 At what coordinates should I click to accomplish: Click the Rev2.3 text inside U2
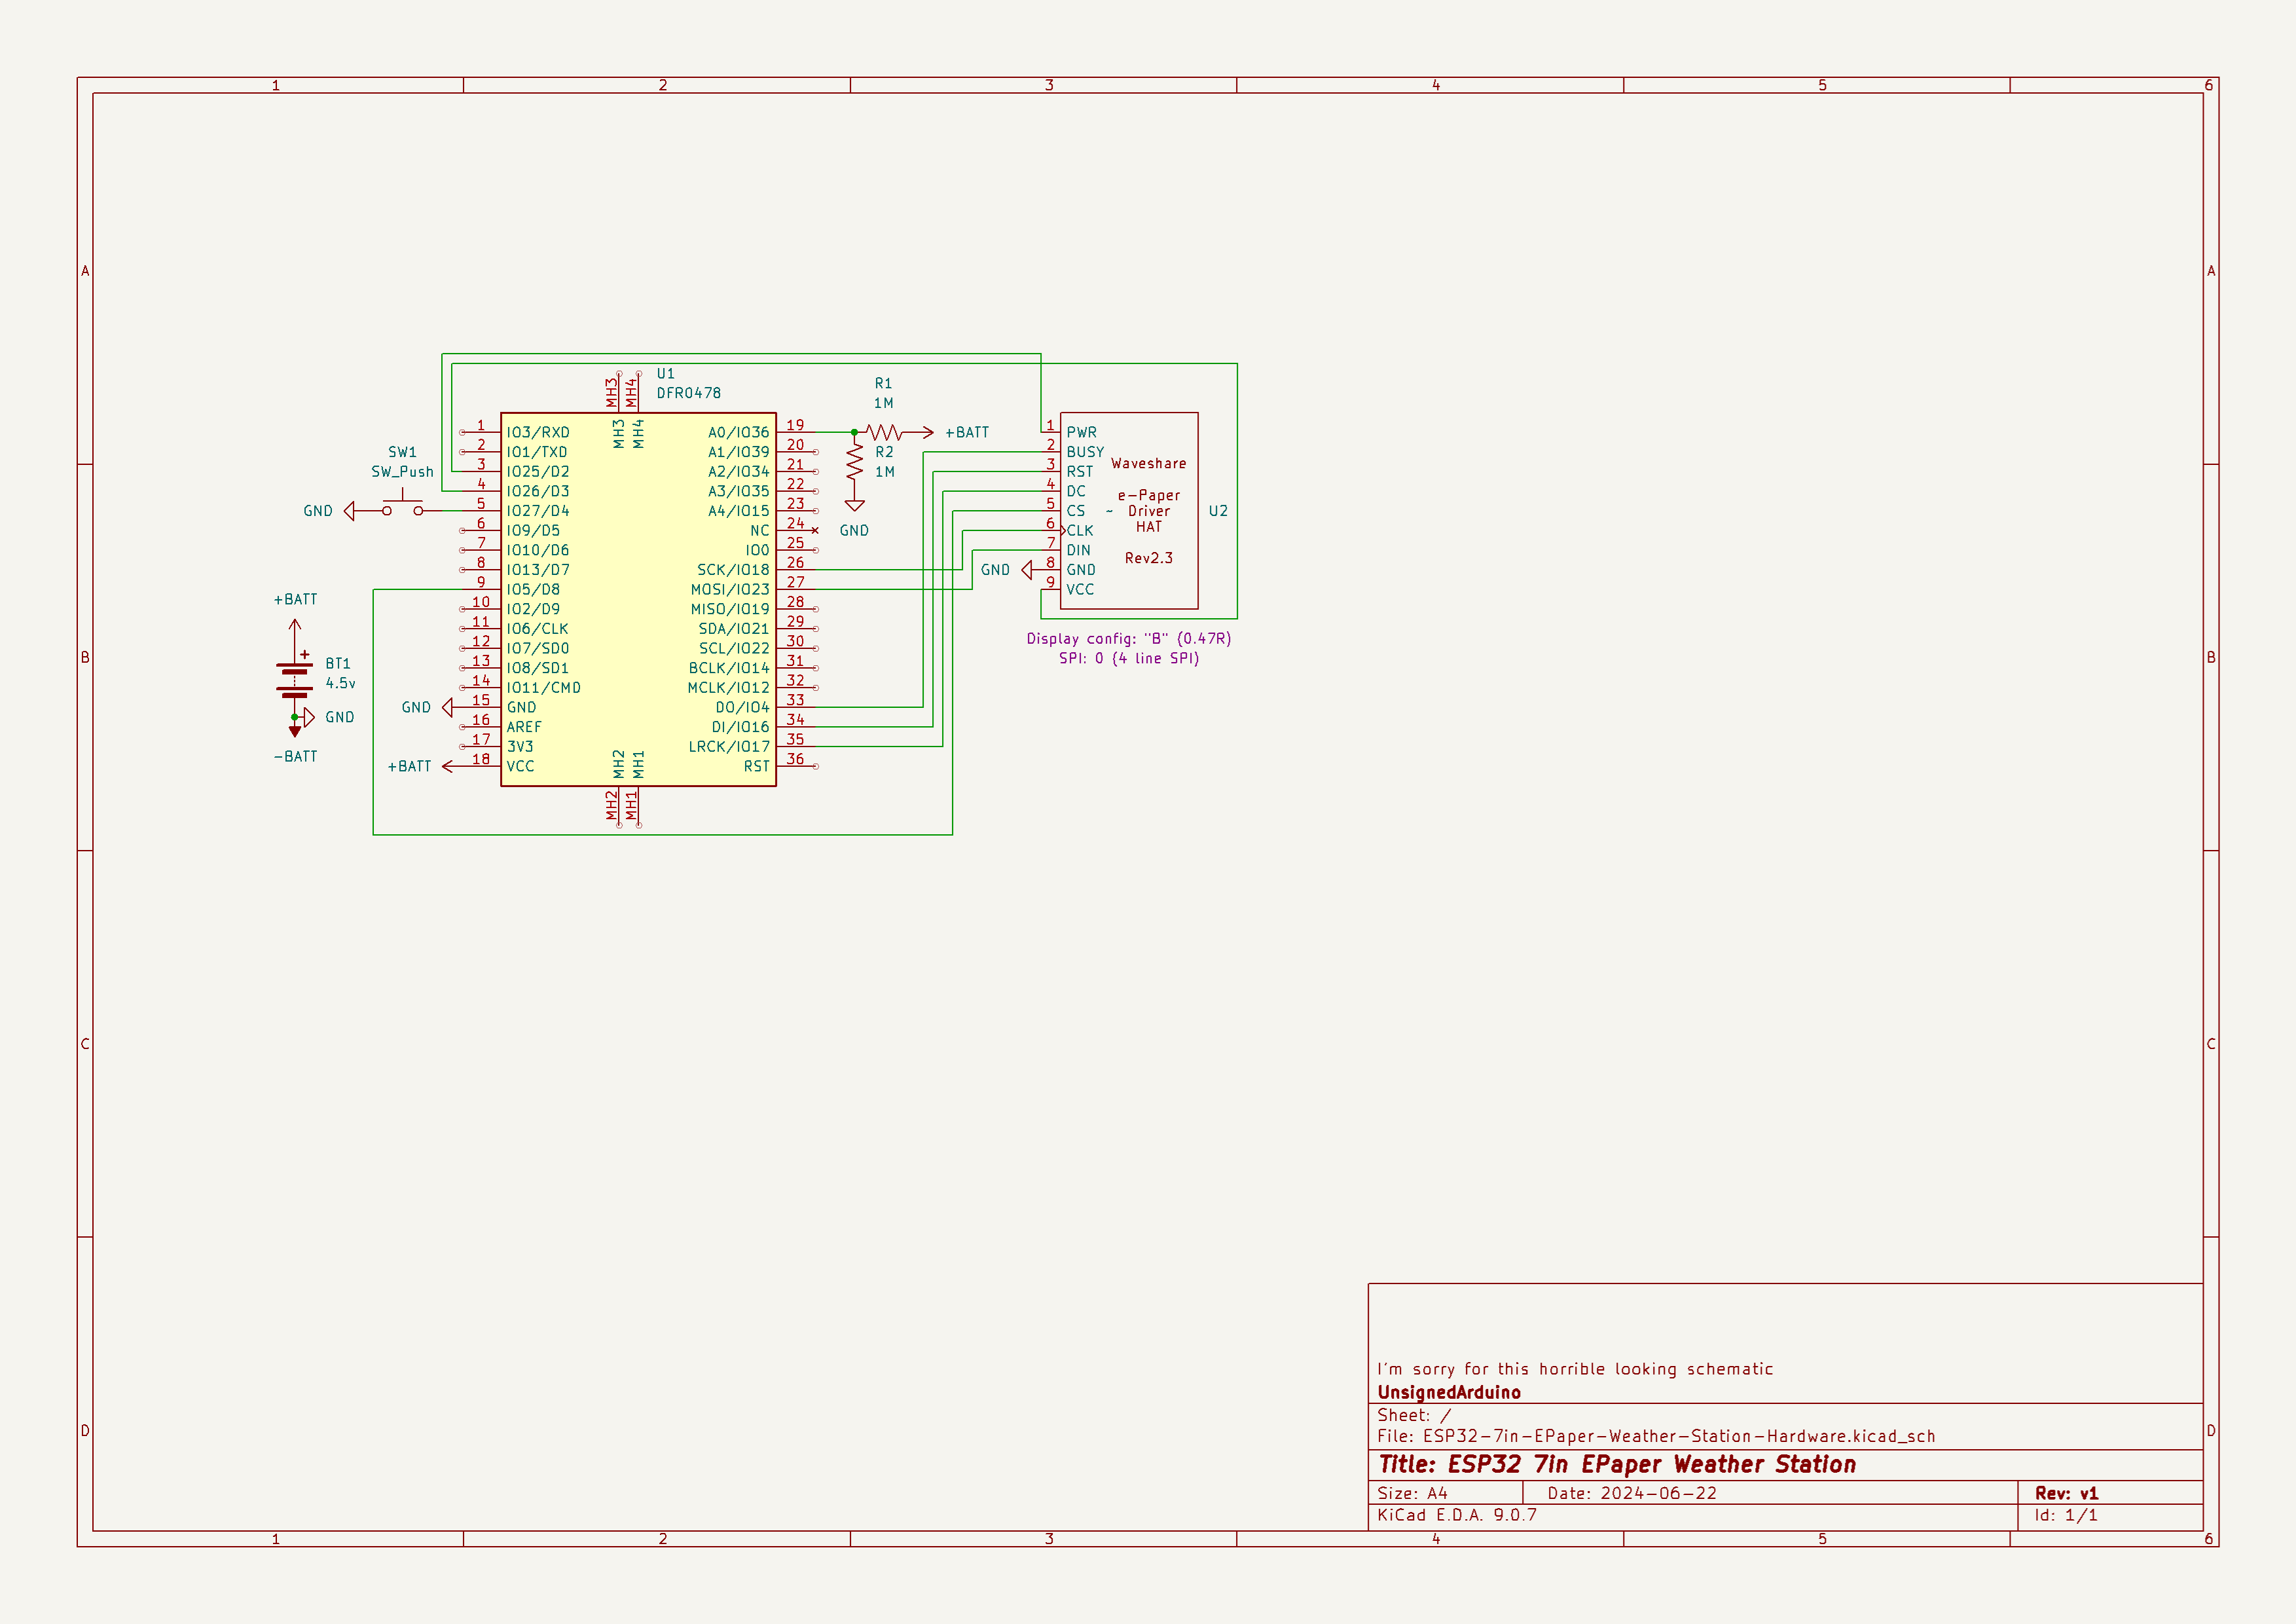(x=1148, y=558)
